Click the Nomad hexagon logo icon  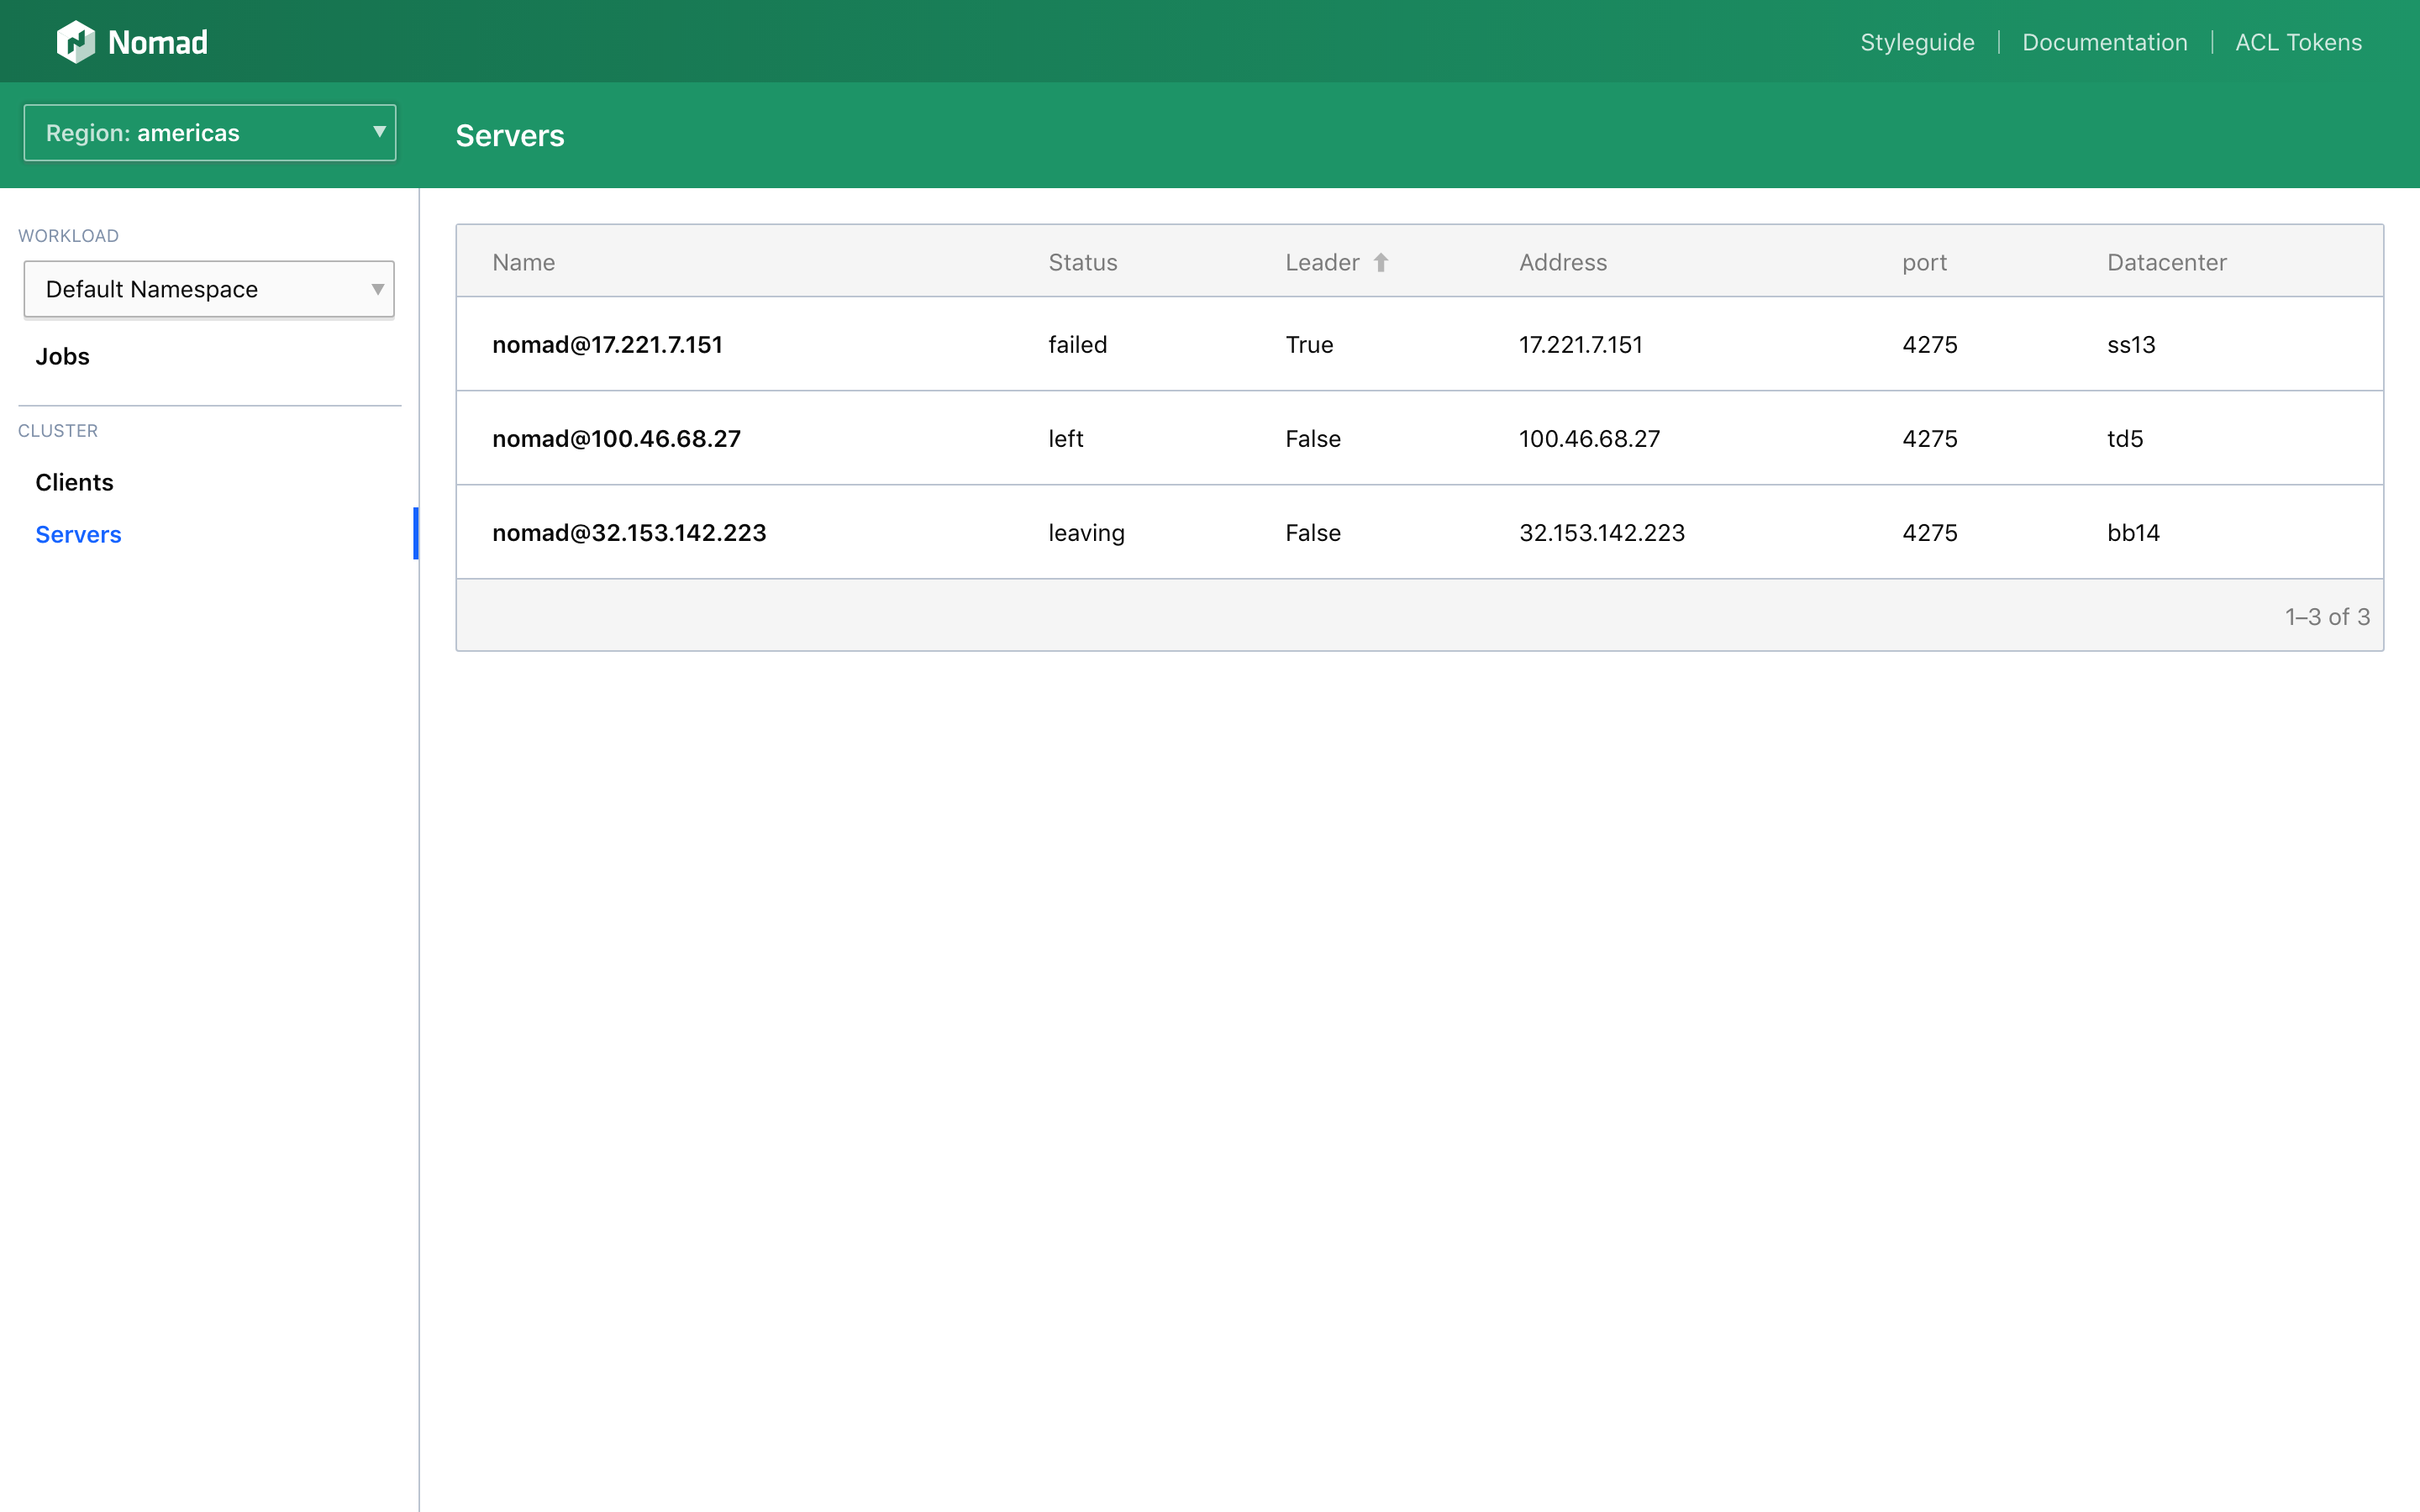click(76, 42)
